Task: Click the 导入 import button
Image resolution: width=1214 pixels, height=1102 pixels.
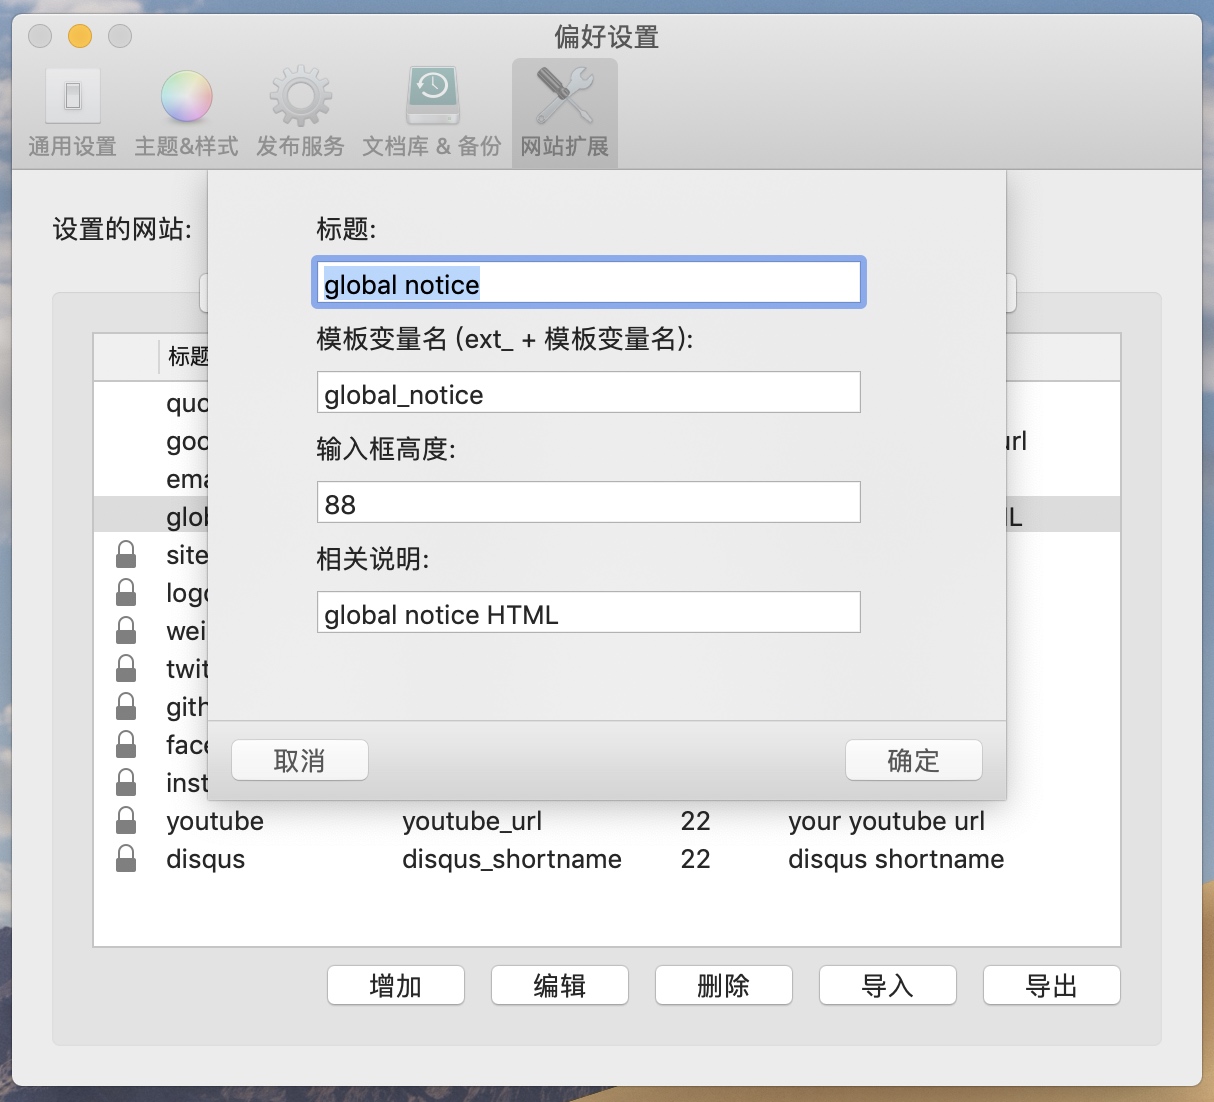Action: pos(887,986)
